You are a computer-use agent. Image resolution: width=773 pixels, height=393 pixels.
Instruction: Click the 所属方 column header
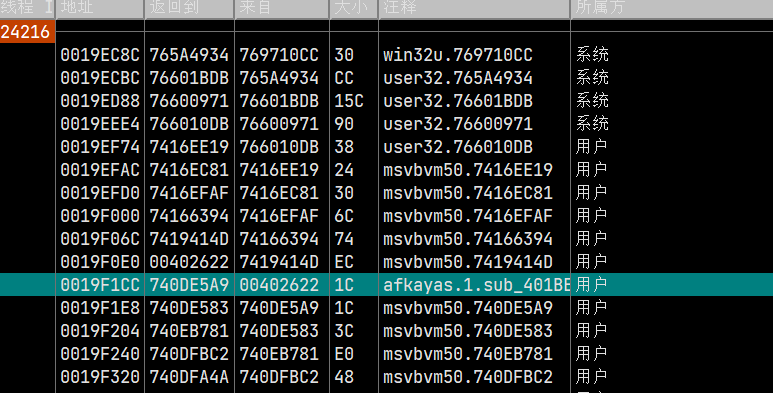tap(671, 8)
